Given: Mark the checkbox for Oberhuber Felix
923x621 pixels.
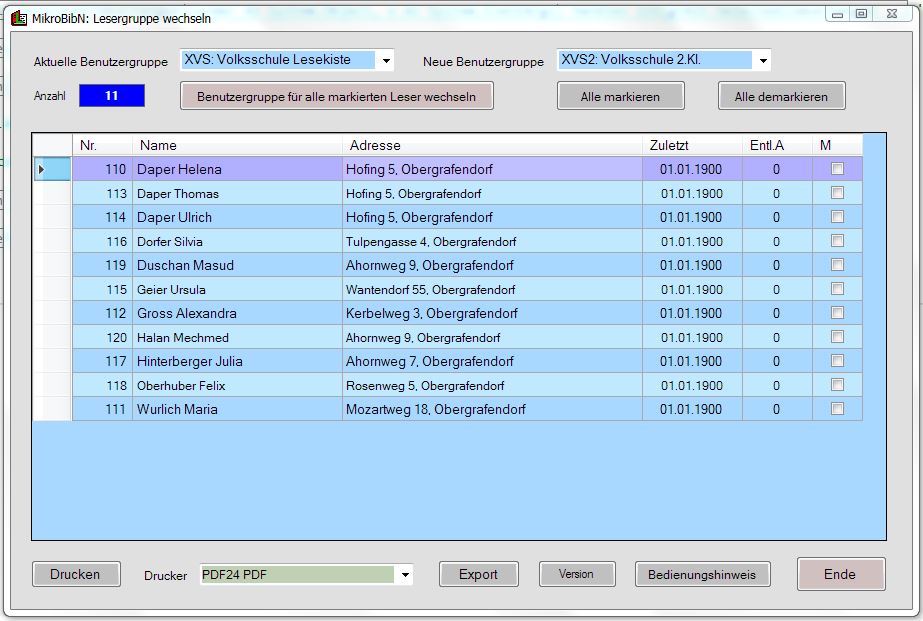Looking at the screenshot, I should coord(837,385).
